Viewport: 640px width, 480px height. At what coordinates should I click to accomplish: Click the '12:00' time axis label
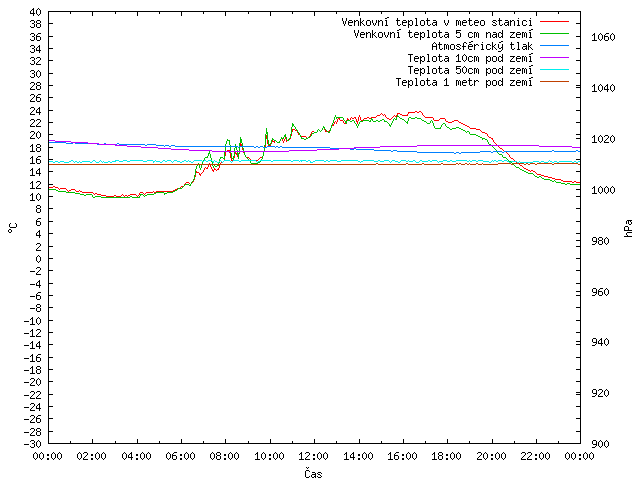tap(313, 456)
